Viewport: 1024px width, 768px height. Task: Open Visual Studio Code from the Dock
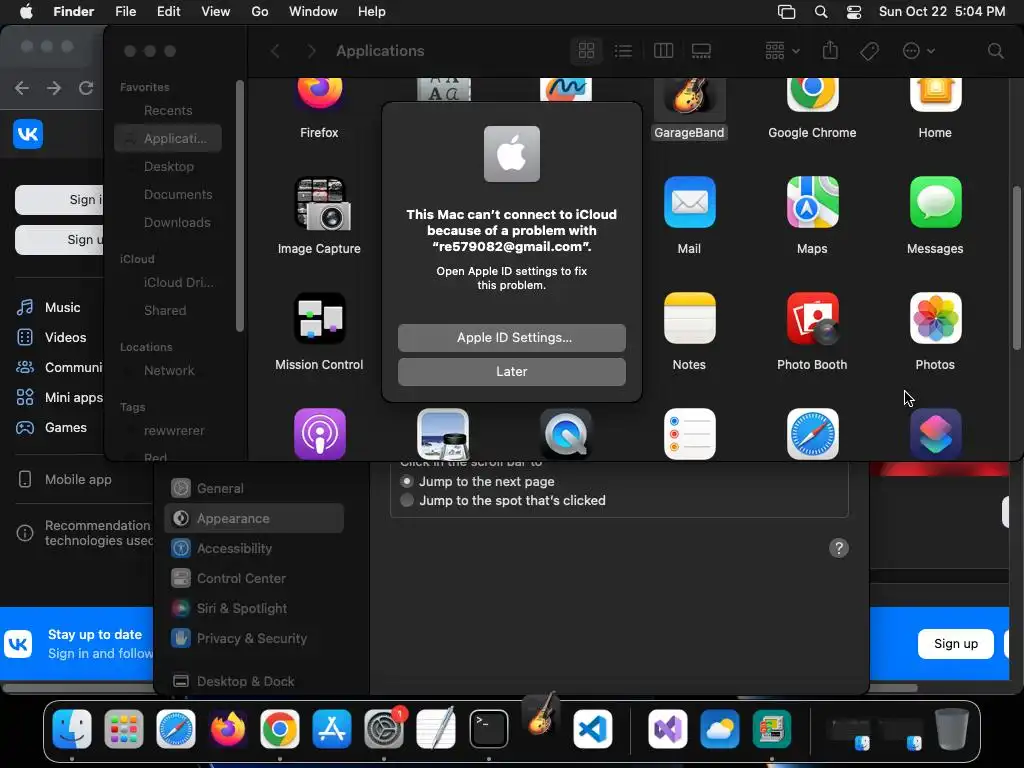[x=593, y=729]
